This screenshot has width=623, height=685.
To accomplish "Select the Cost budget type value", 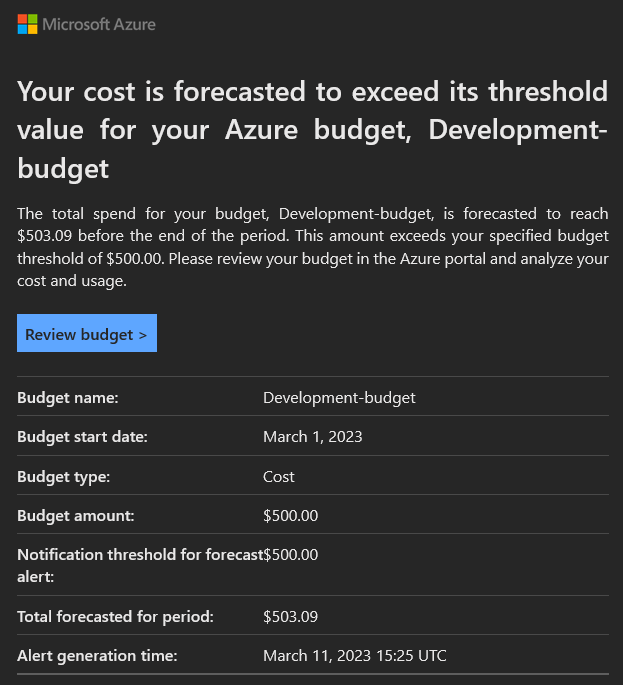I will [x=279, y=477].
